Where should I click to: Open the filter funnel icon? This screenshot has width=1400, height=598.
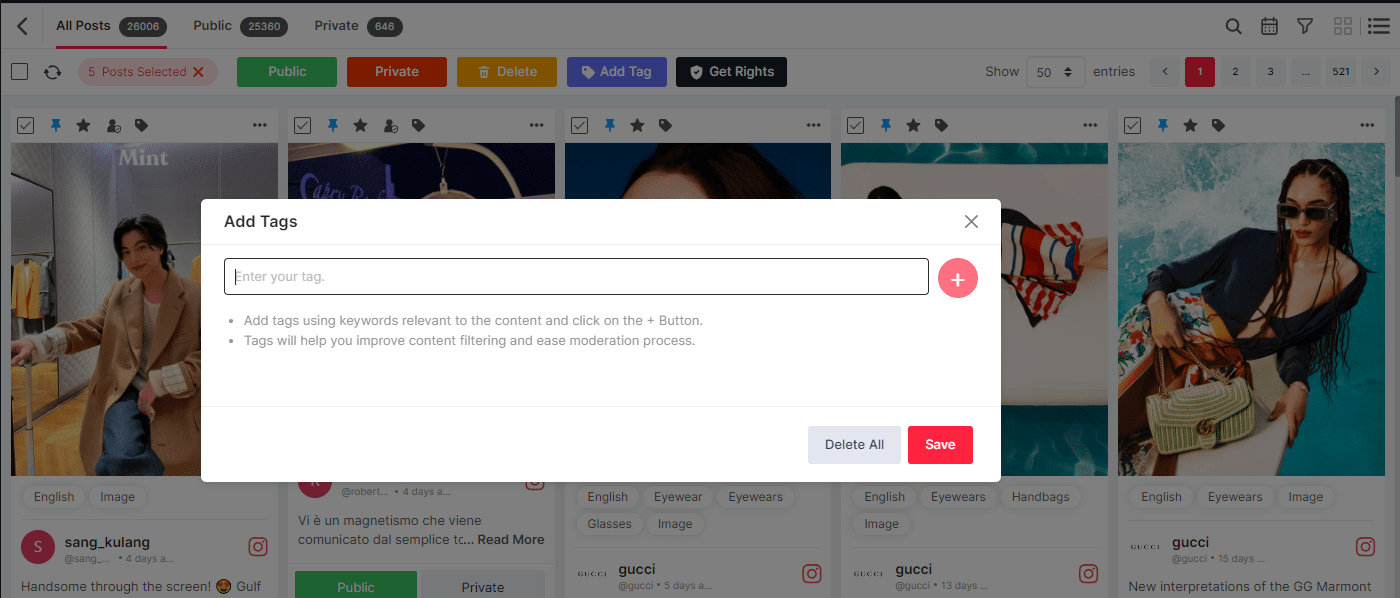(x=1304, y=26)
